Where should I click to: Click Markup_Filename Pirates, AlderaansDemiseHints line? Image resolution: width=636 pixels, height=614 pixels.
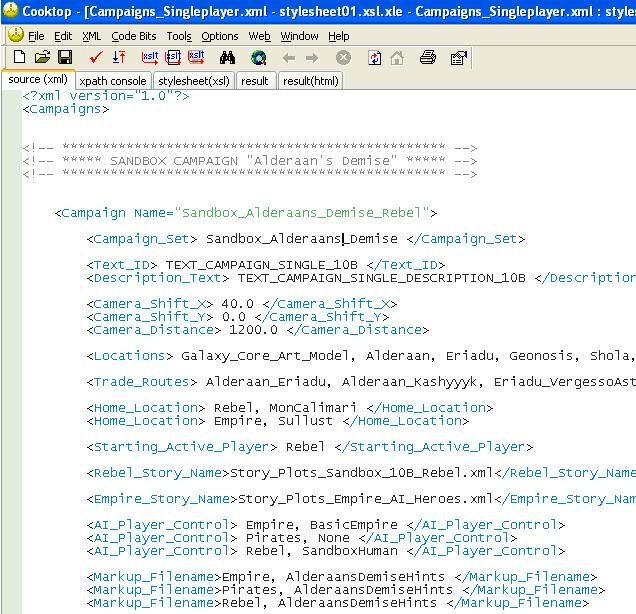tap(346, 589)
